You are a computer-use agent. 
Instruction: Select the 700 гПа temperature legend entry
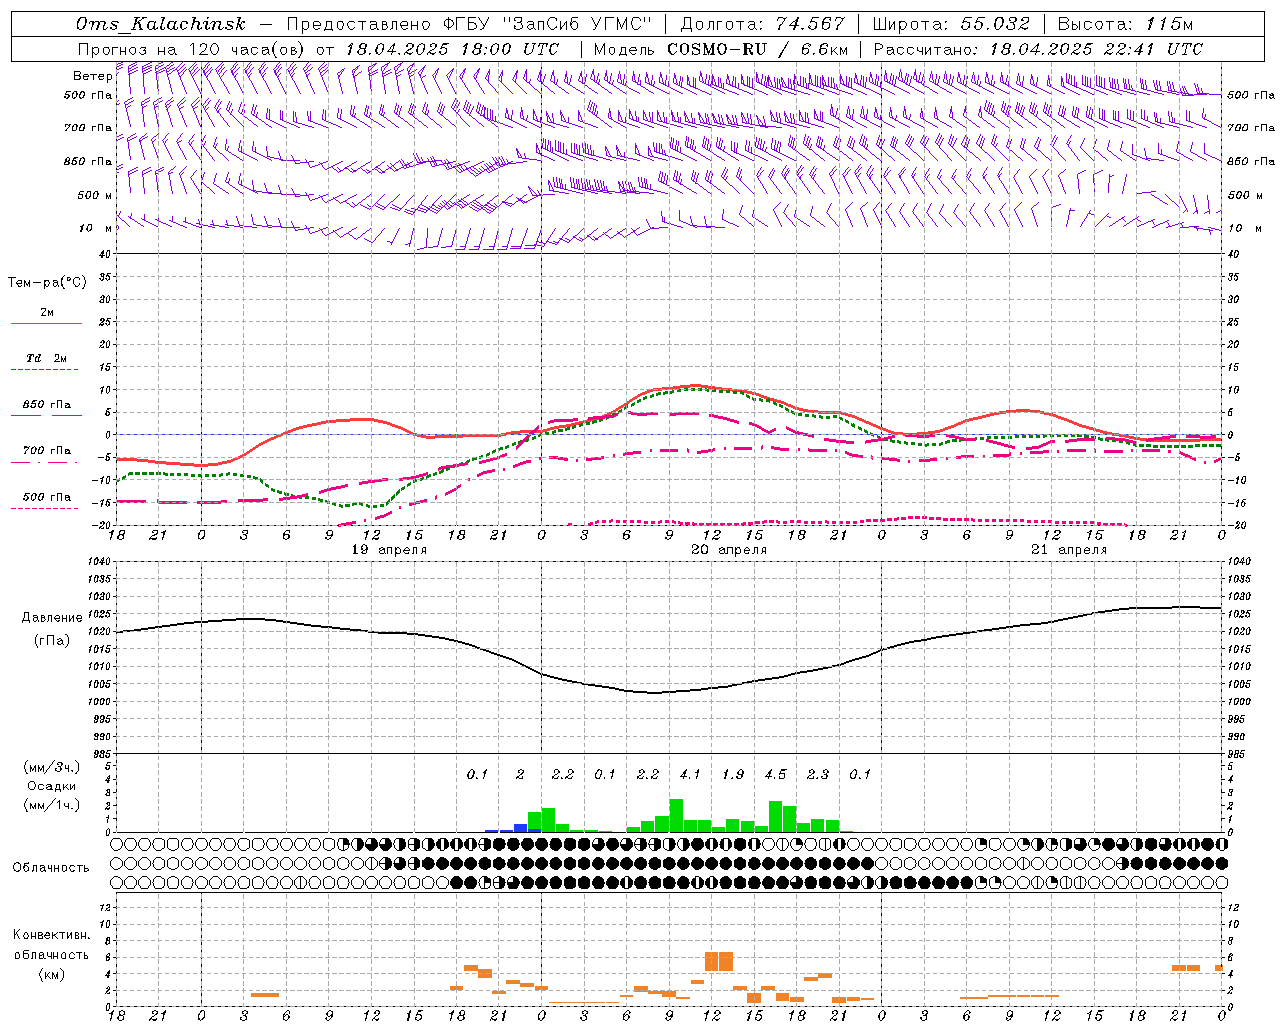point(46,451)
